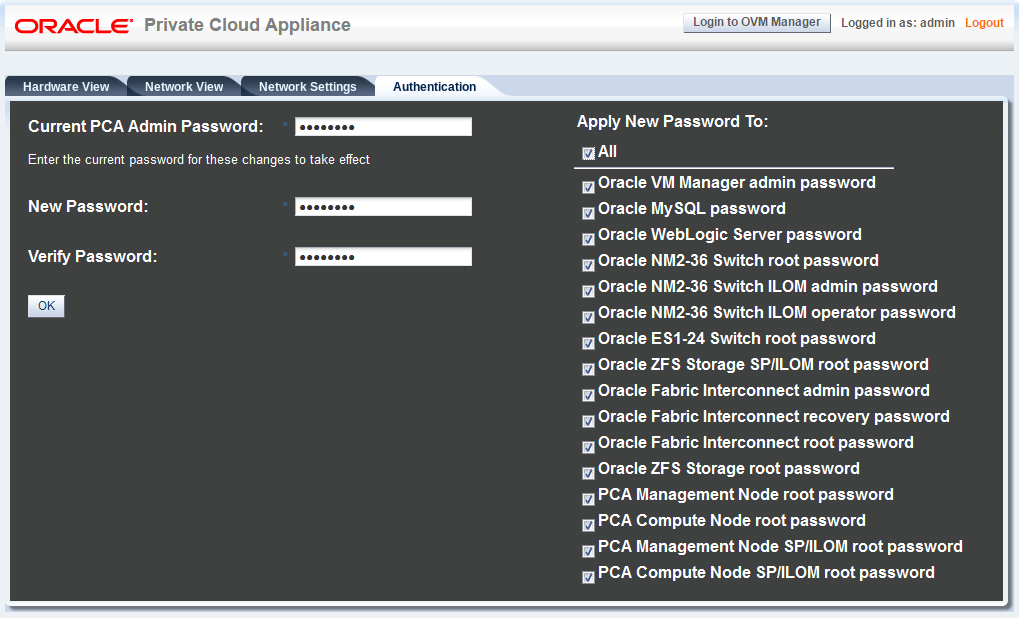
Task: Toggle Oracle Fabric Interconnect recovery password
Action: click(589, 421)
